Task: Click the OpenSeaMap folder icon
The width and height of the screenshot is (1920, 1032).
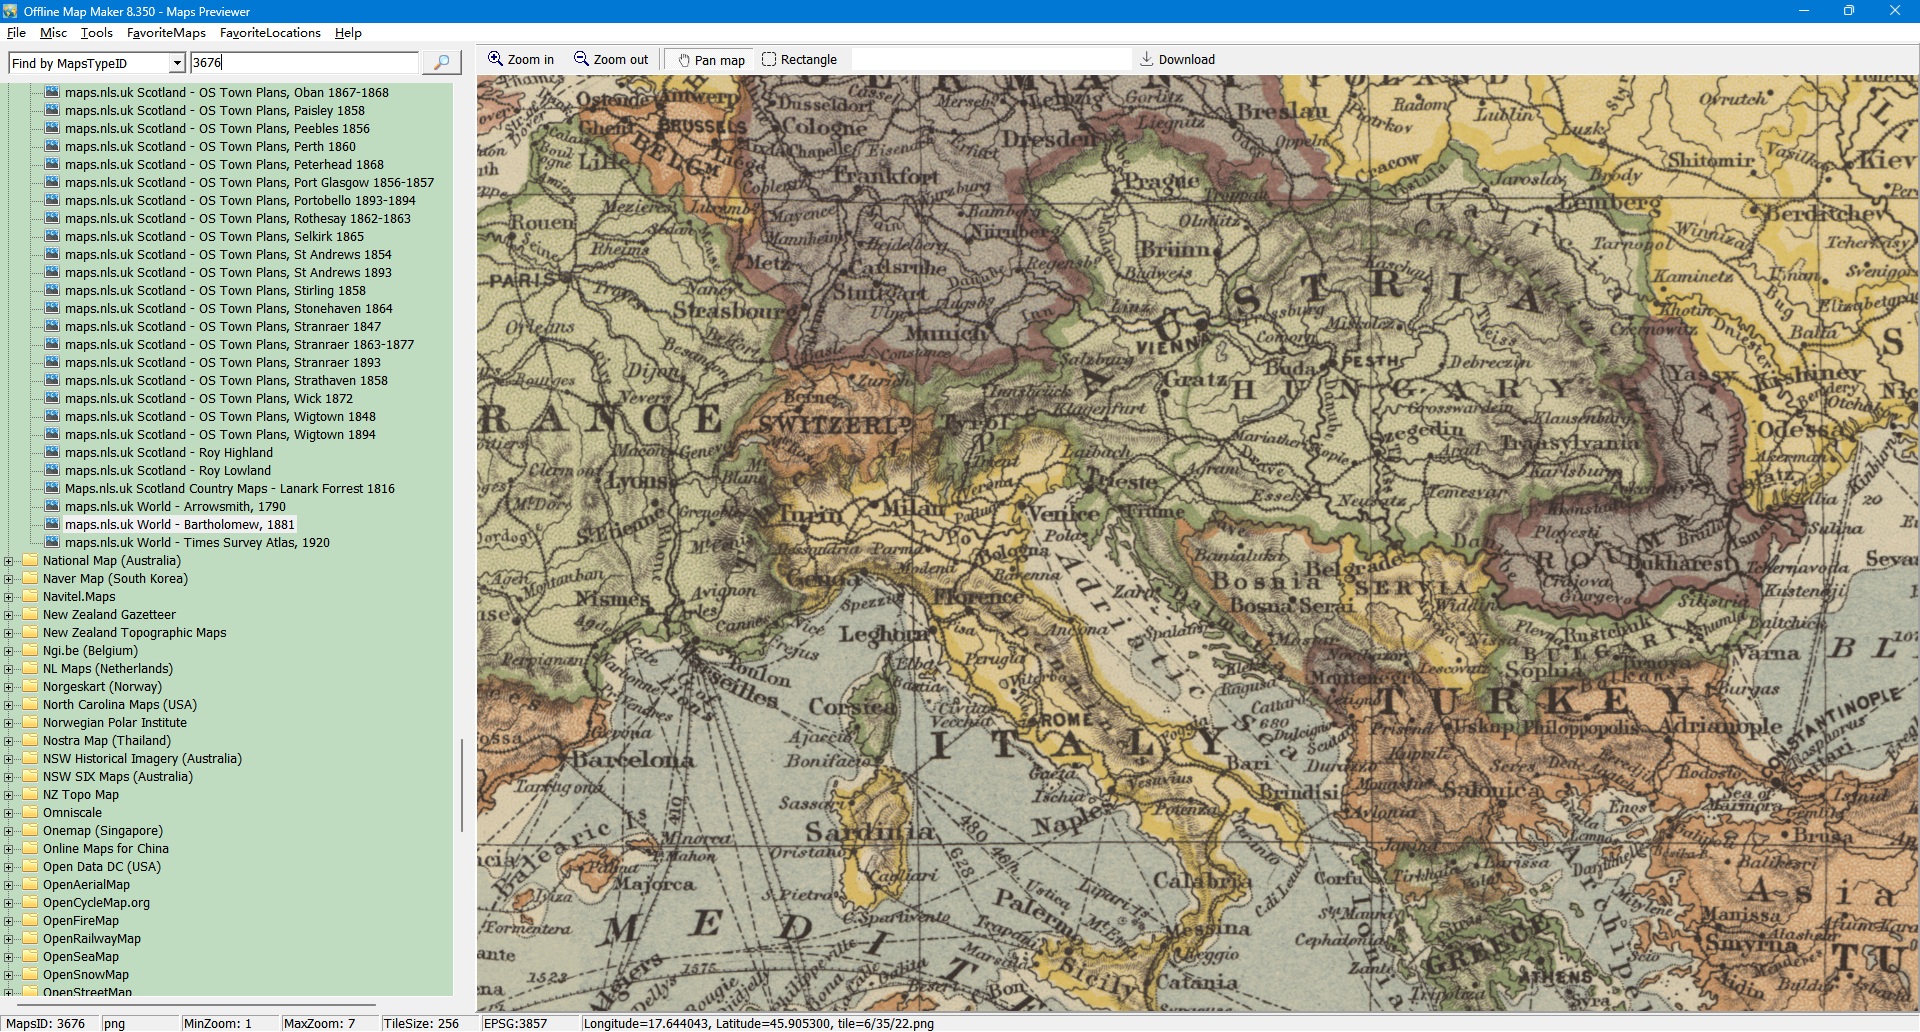Action: [30, 957]
